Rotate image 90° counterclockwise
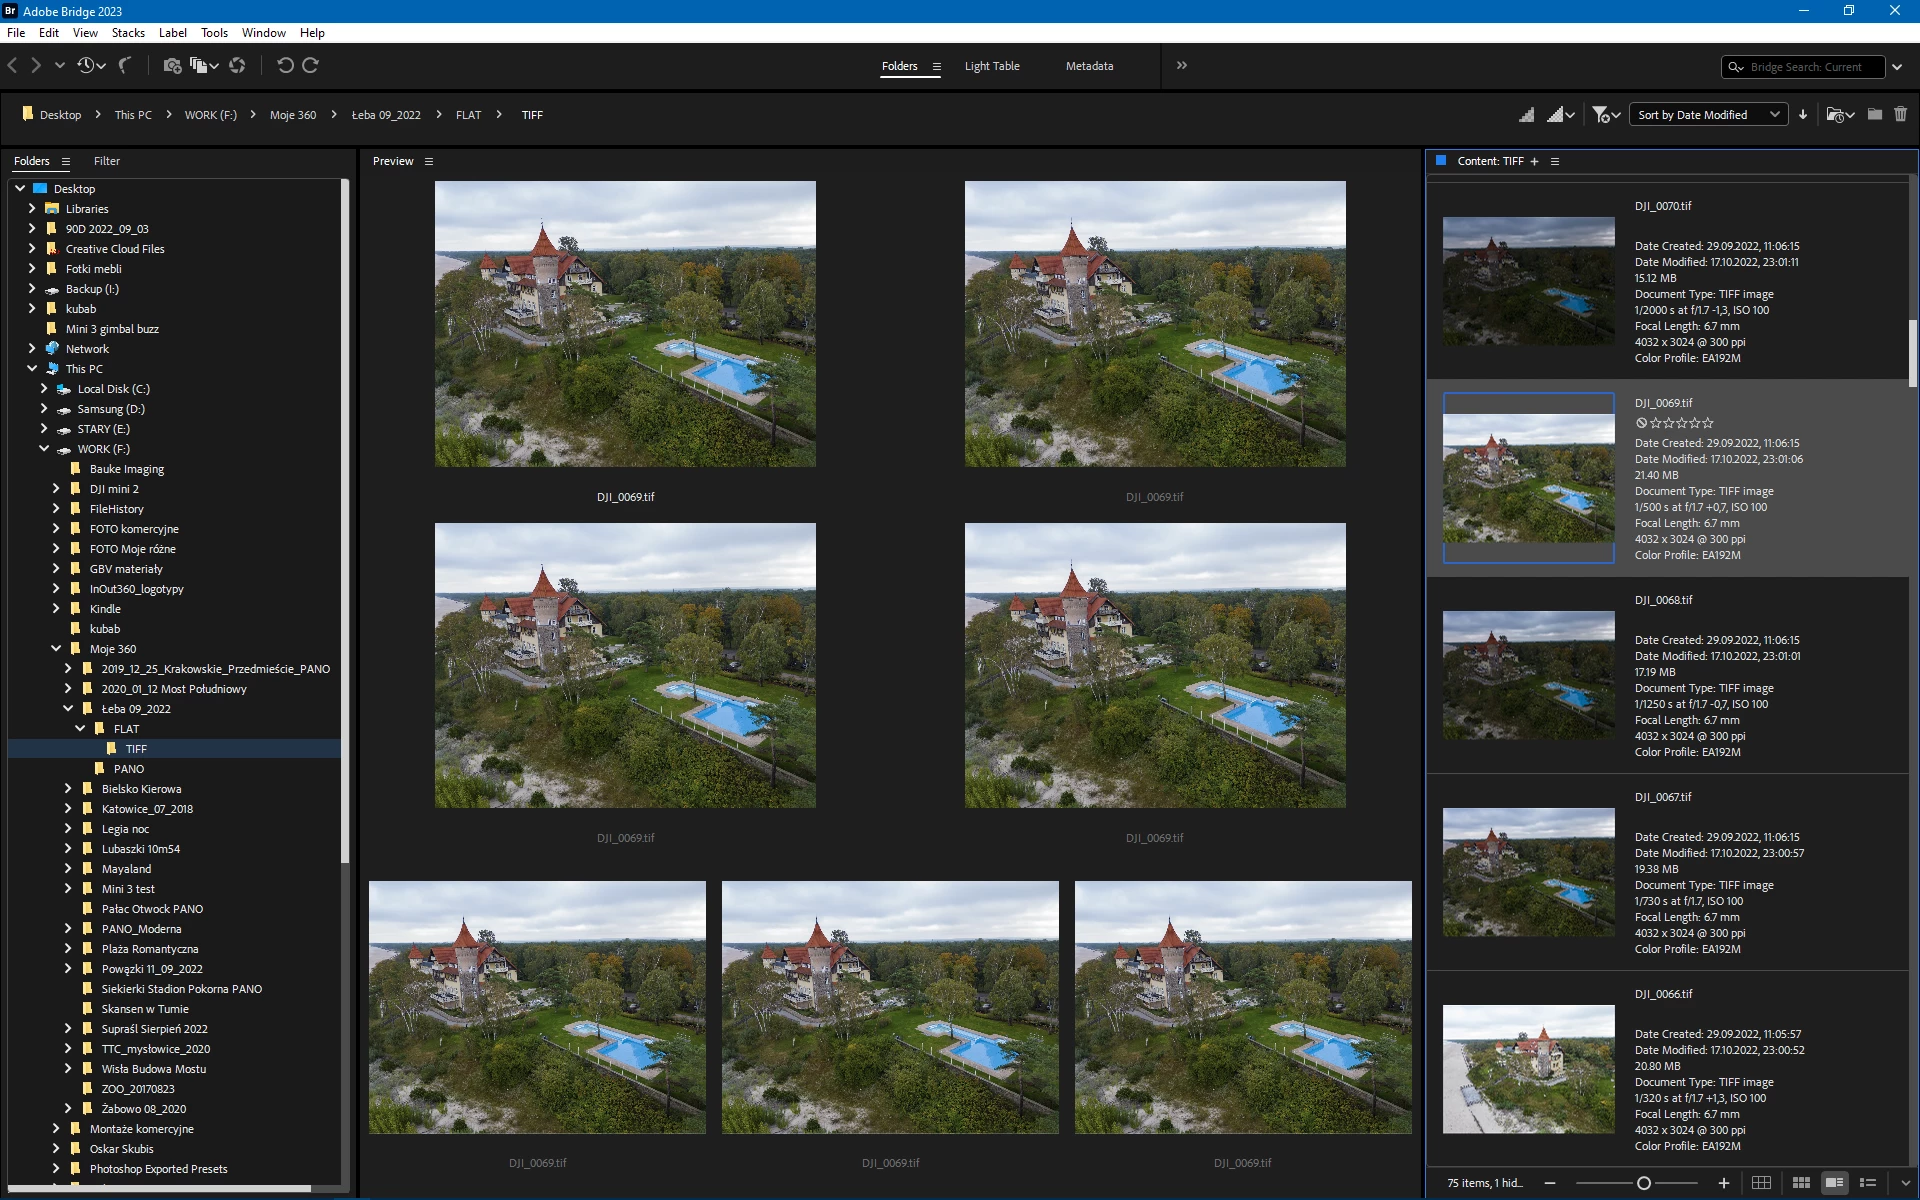The height and width of the screenshot is (1200, 1920). point(285,66)
